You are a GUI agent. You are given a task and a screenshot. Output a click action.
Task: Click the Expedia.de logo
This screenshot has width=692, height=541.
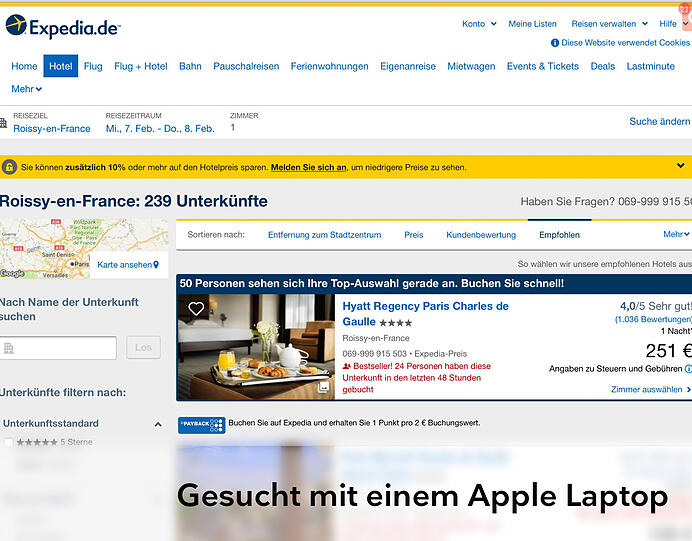(x=63, y=26)
